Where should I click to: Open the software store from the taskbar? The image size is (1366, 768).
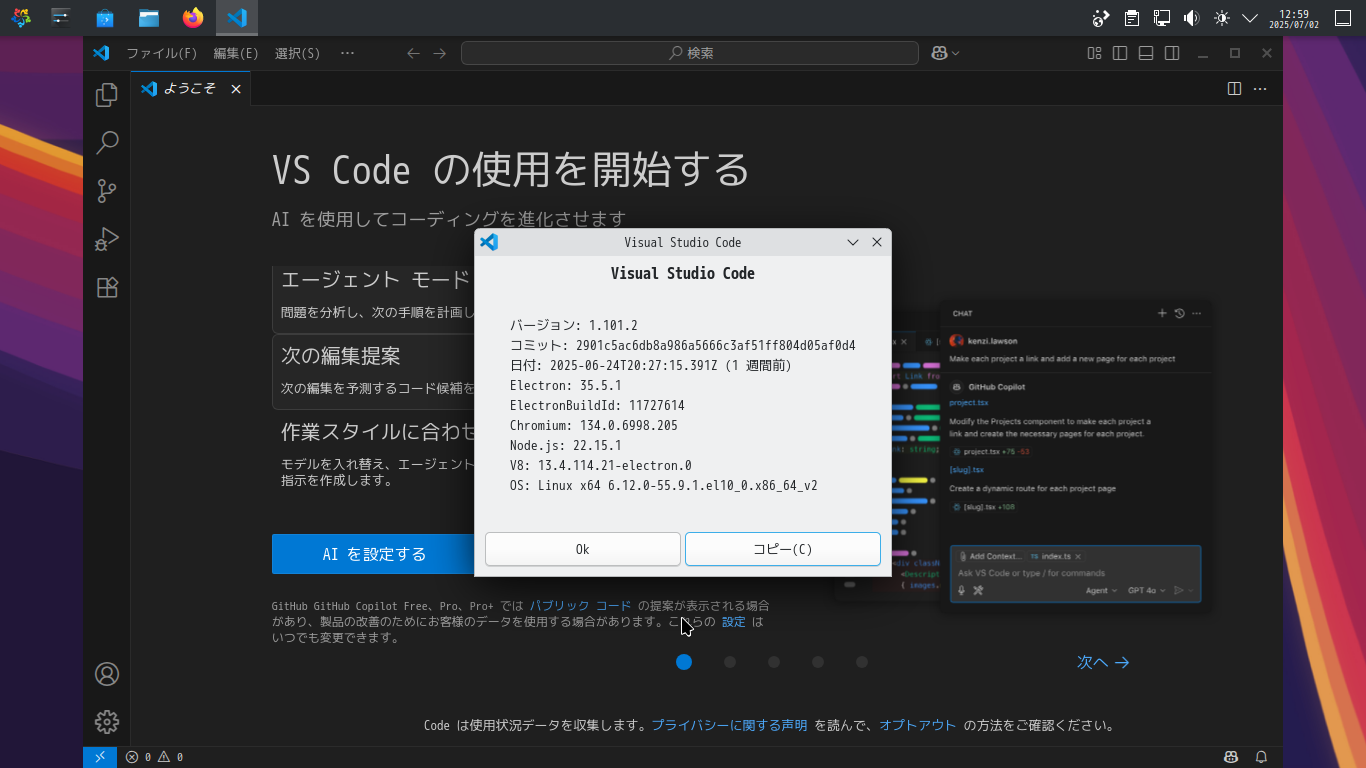pos(105,18)
